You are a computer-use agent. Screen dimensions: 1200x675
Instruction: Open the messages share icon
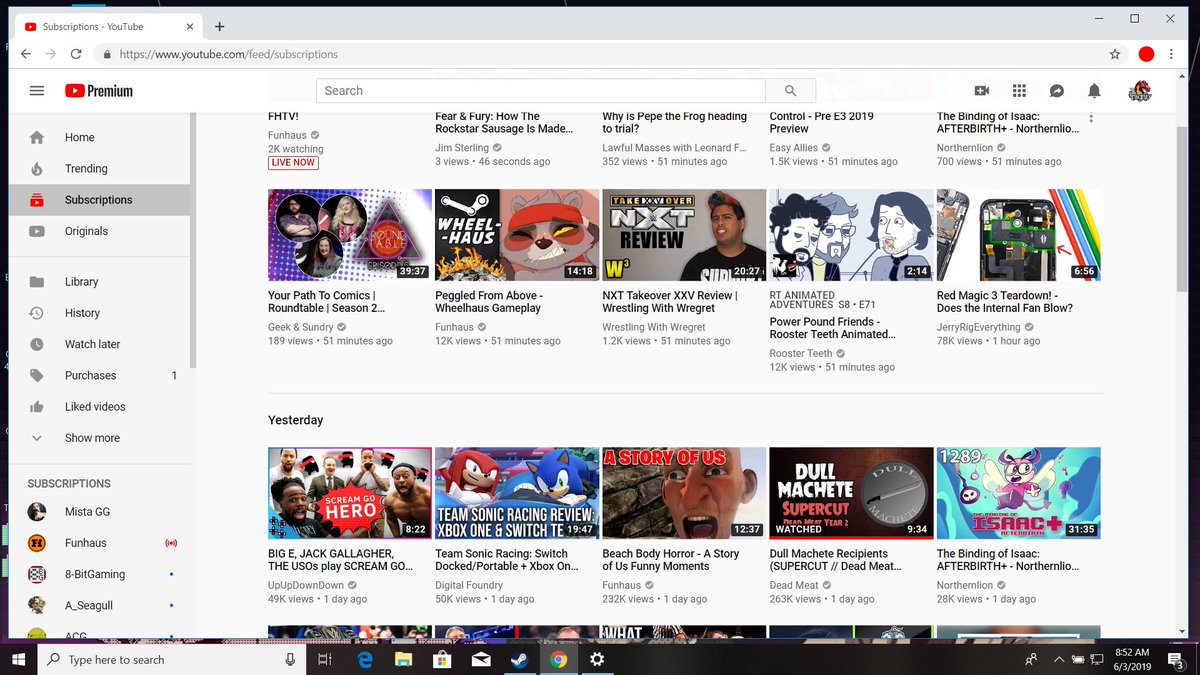coord(1056,91)
